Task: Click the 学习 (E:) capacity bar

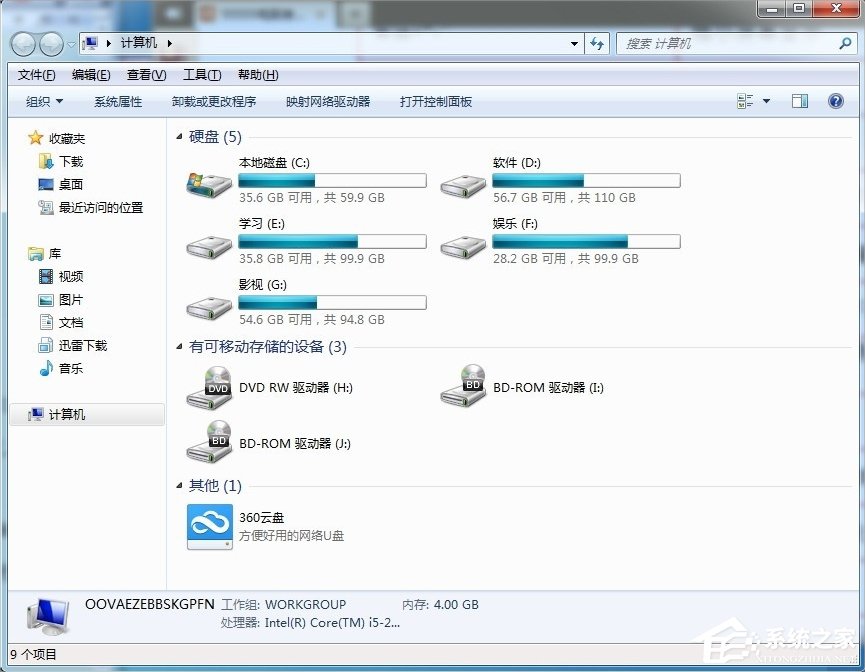Action: tap(330, 241)
